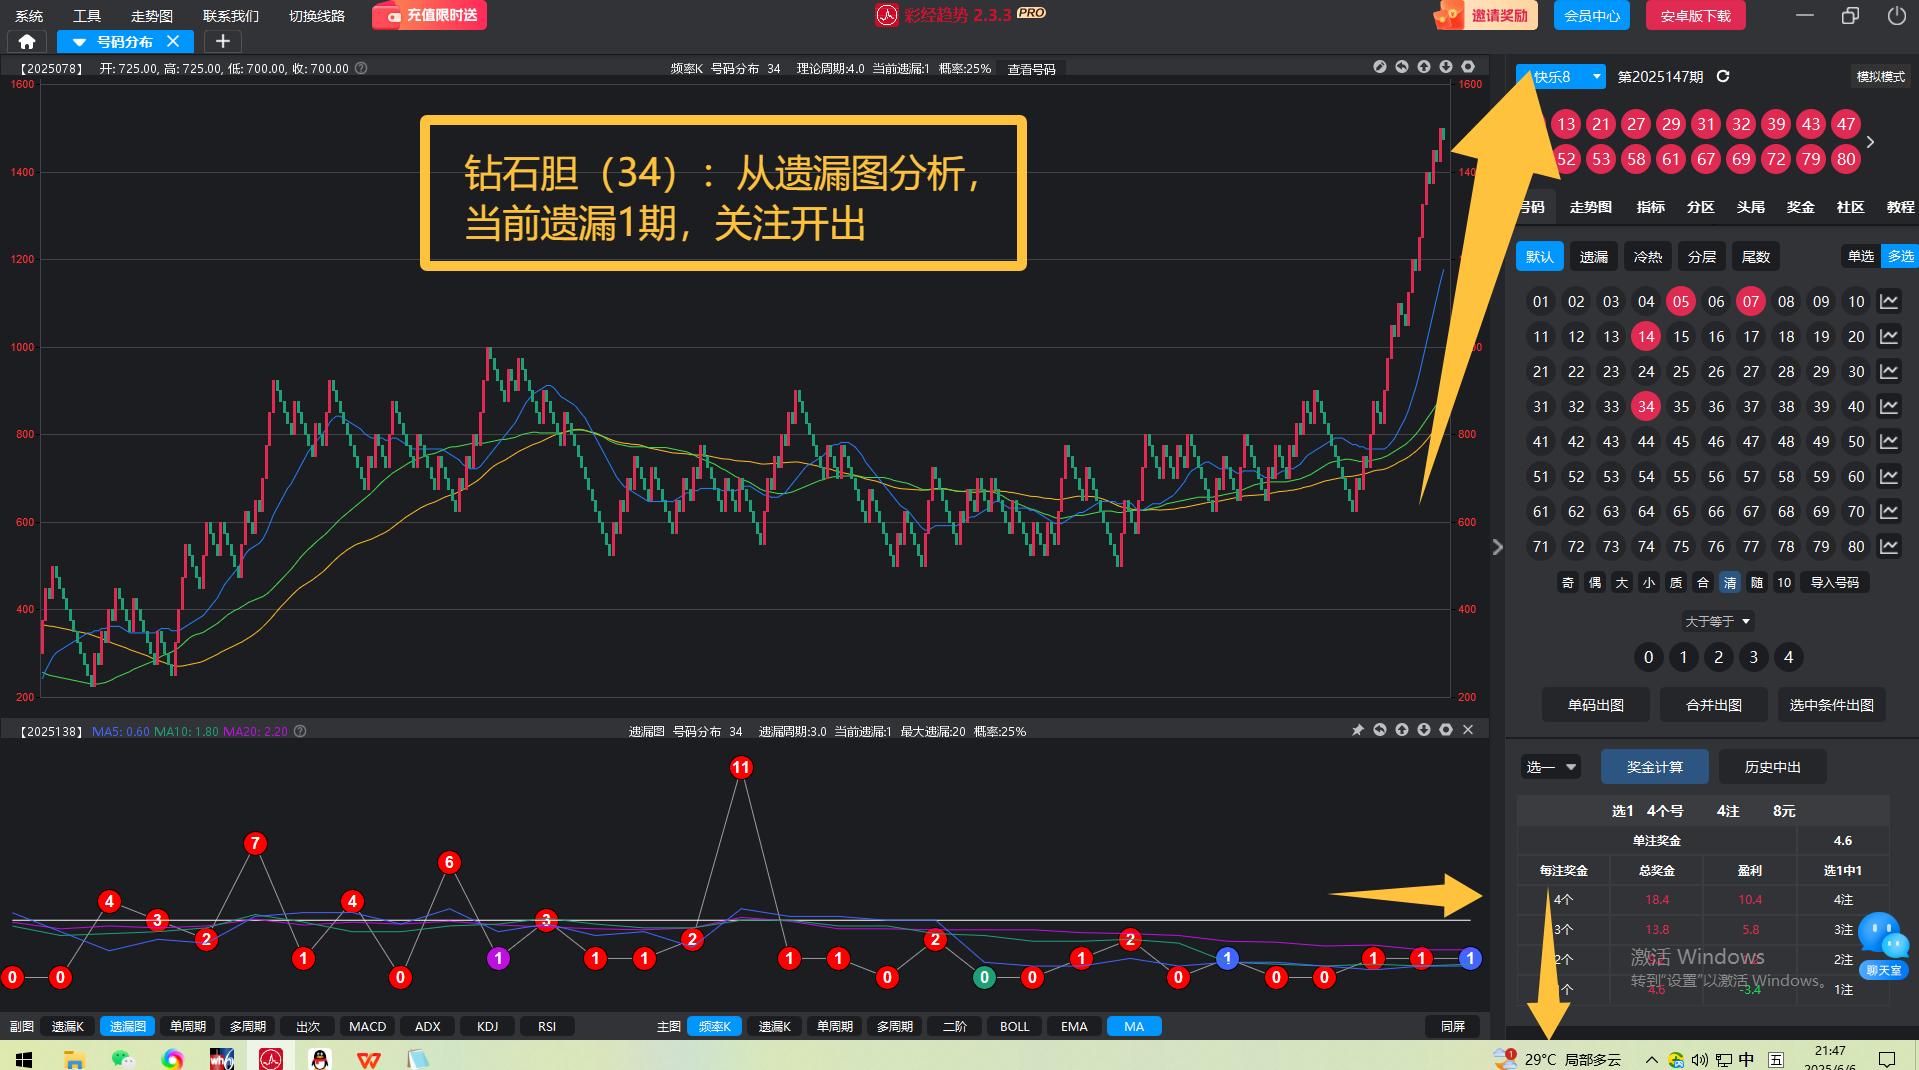Show the trend chart icon for row 01-10
The height and width of the screenshot is (1070, 1919).
click(1889, 301)
